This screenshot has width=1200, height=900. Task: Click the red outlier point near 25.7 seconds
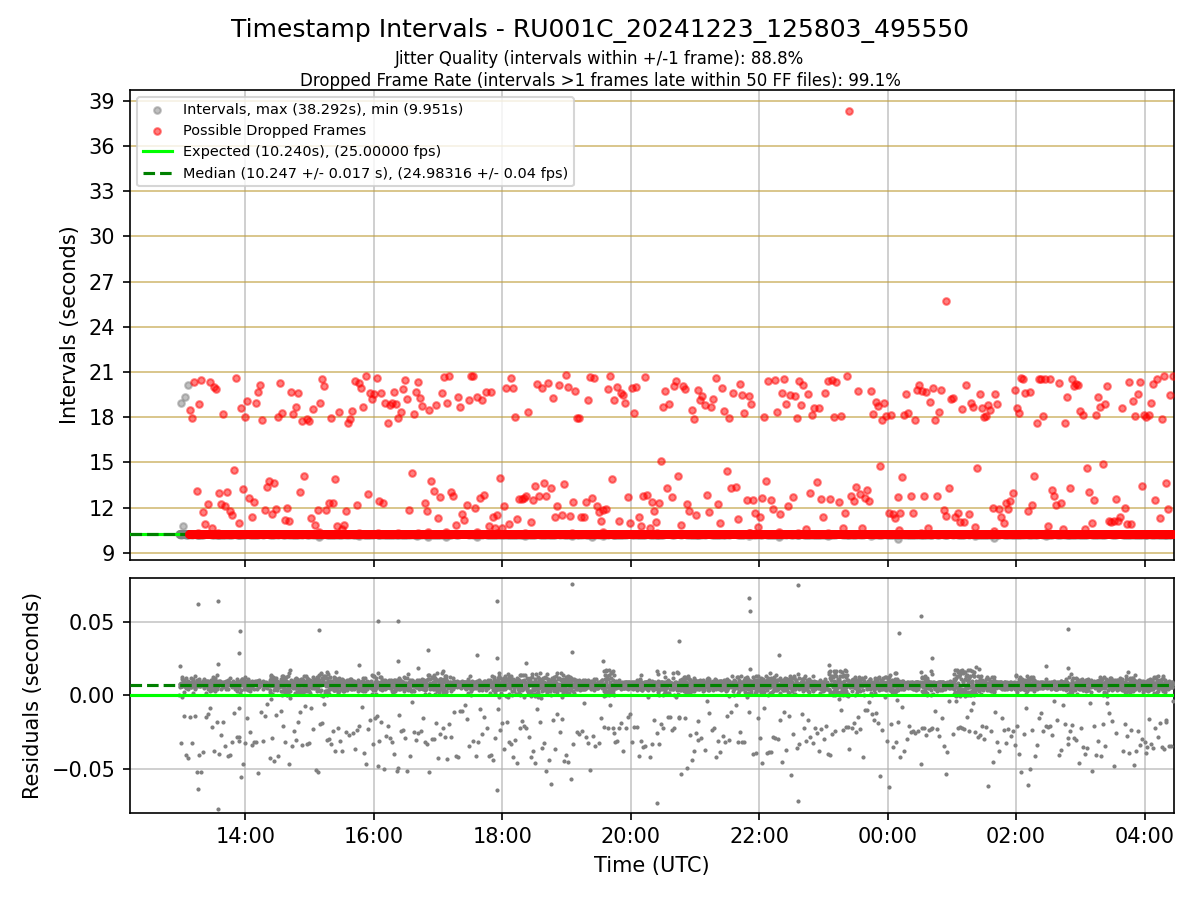tap(946, 301)
